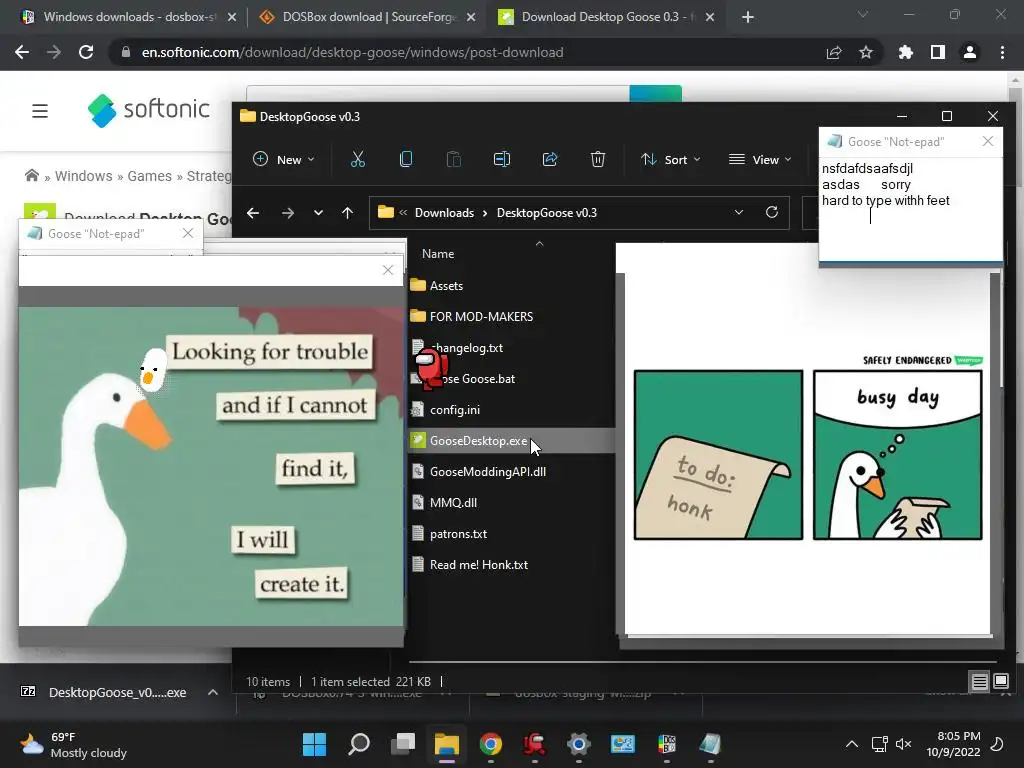Screen dimensions: 1024x768
Task: Click the Copy icon in Explorer toolbar
Action: (406, 159)
